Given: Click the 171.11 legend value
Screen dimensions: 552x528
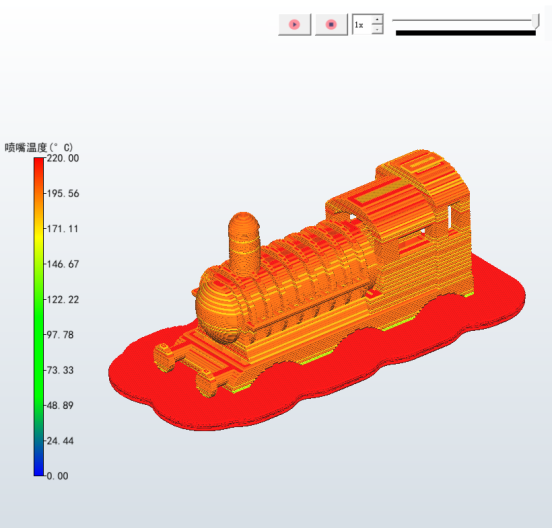Looking at the screenshot, I should click(62, 229).
